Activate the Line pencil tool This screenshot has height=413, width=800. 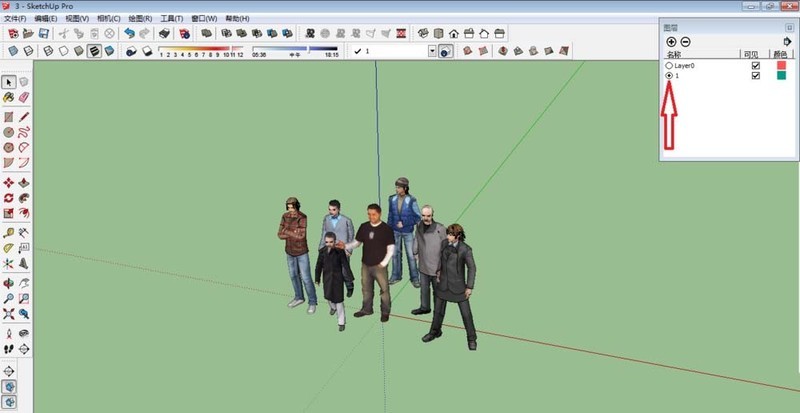tap(24, 116)
